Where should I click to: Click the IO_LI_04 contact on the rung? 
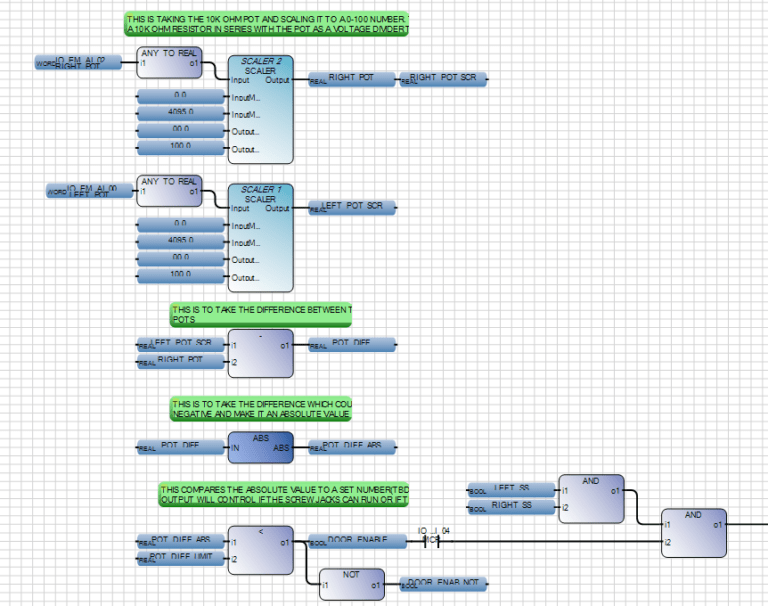coord(432,541)
